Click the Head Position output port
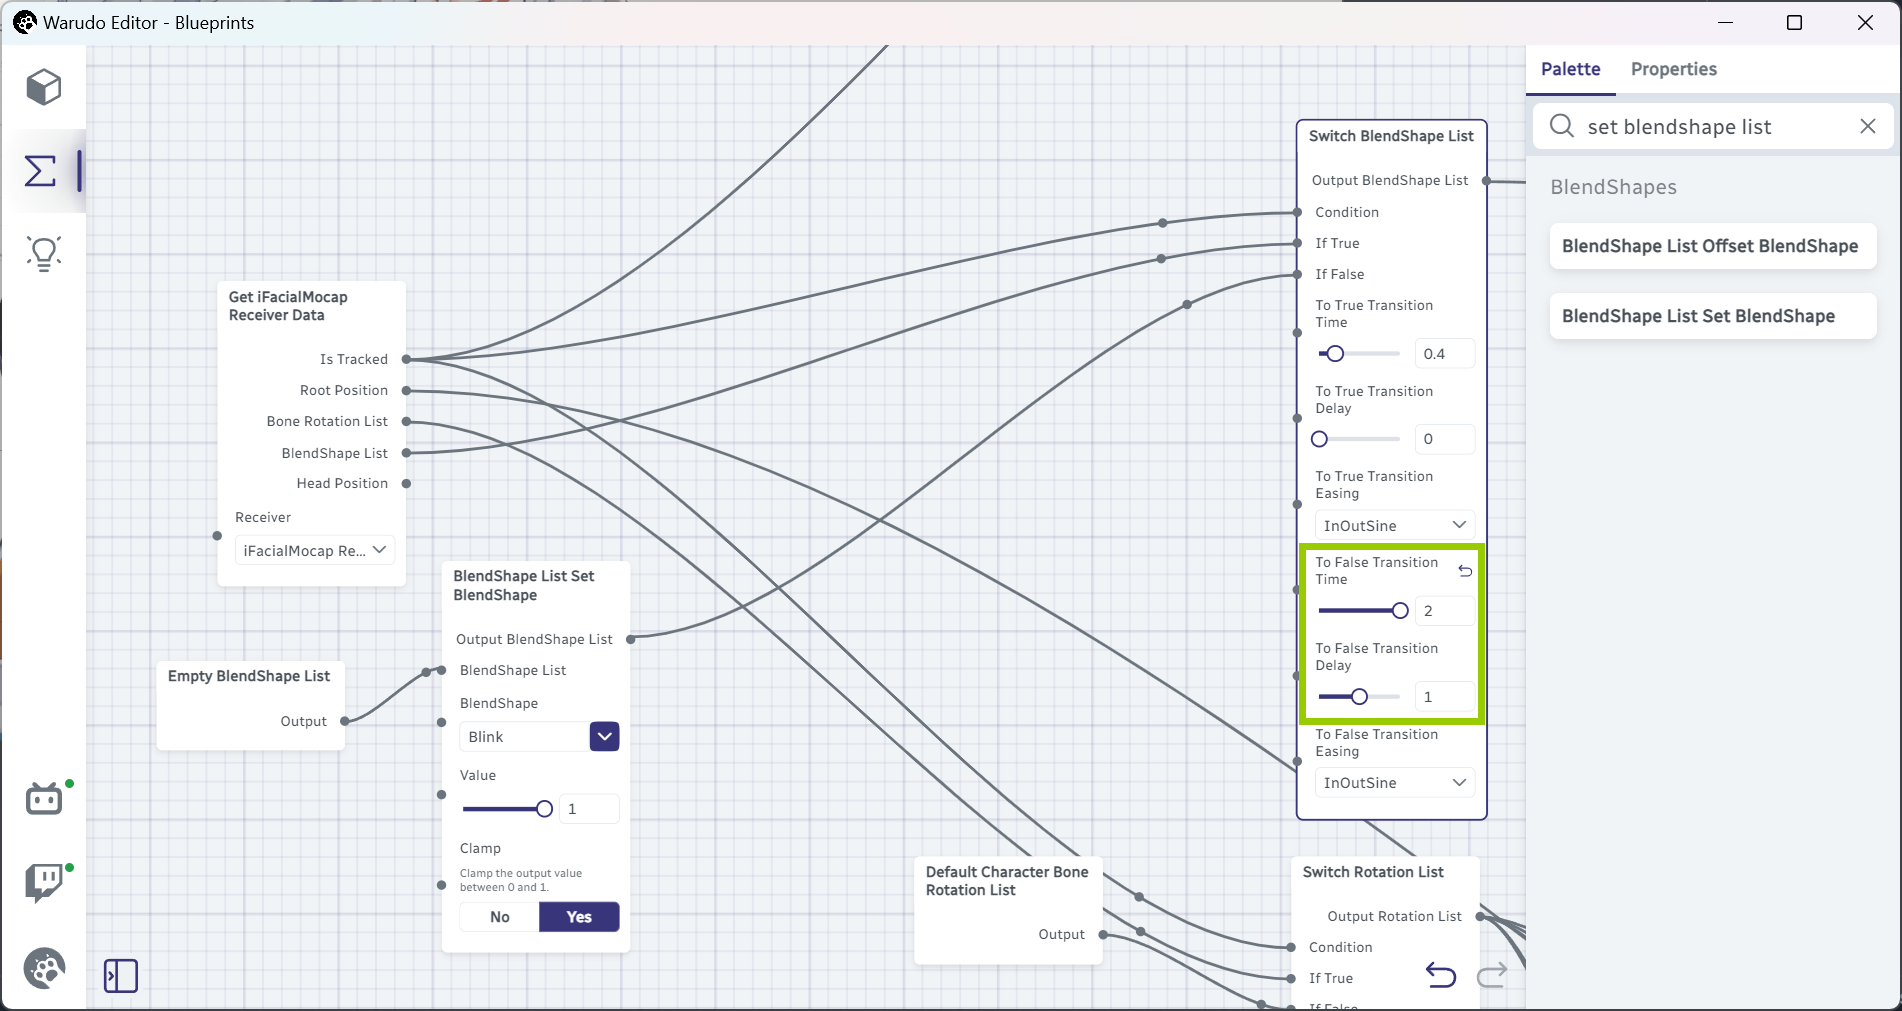This screenshot has height=1011, width=1902. 407,484
